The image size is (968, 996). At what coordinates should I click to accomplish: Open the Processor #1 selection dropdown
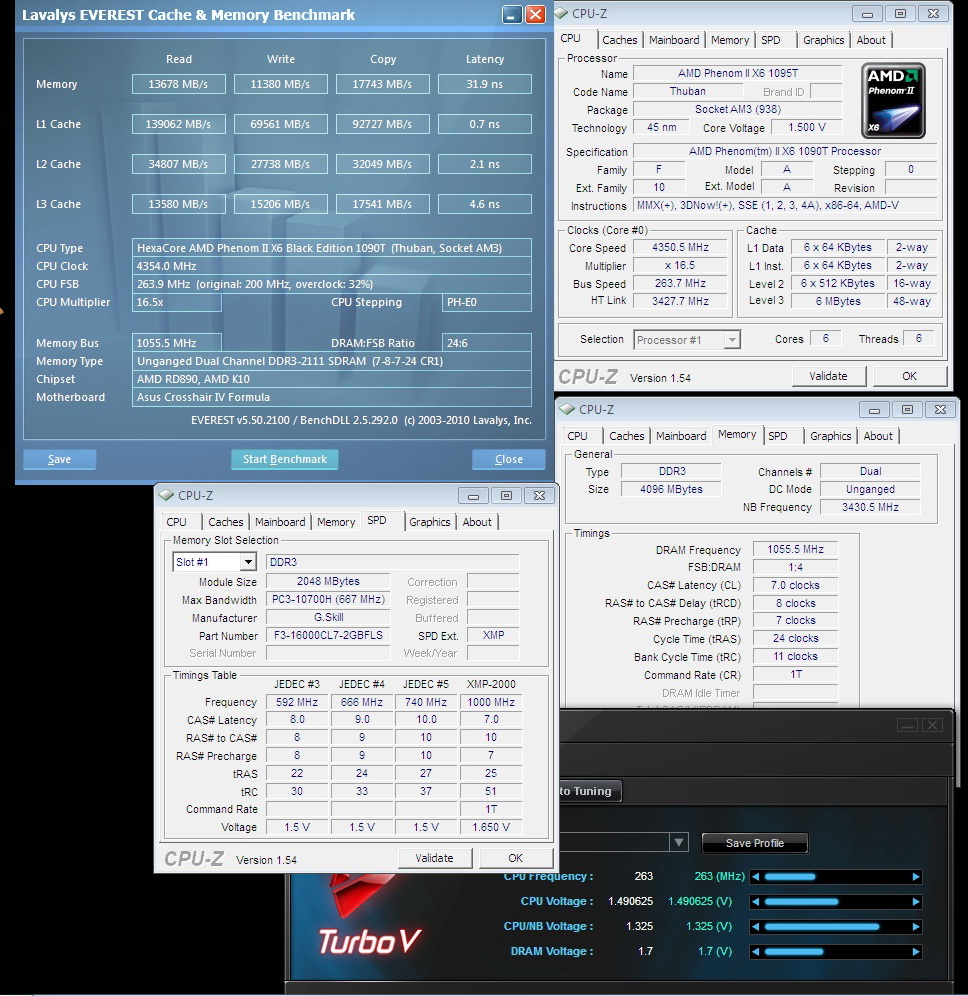[x=732, y=340]
